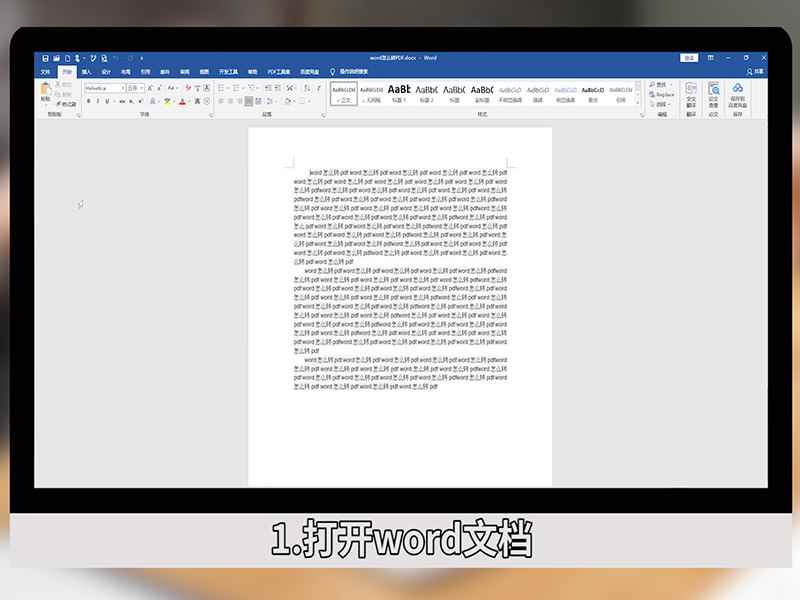Toggle italic formatting
Screen dimensions: 800x600
[x=97, y=100]
